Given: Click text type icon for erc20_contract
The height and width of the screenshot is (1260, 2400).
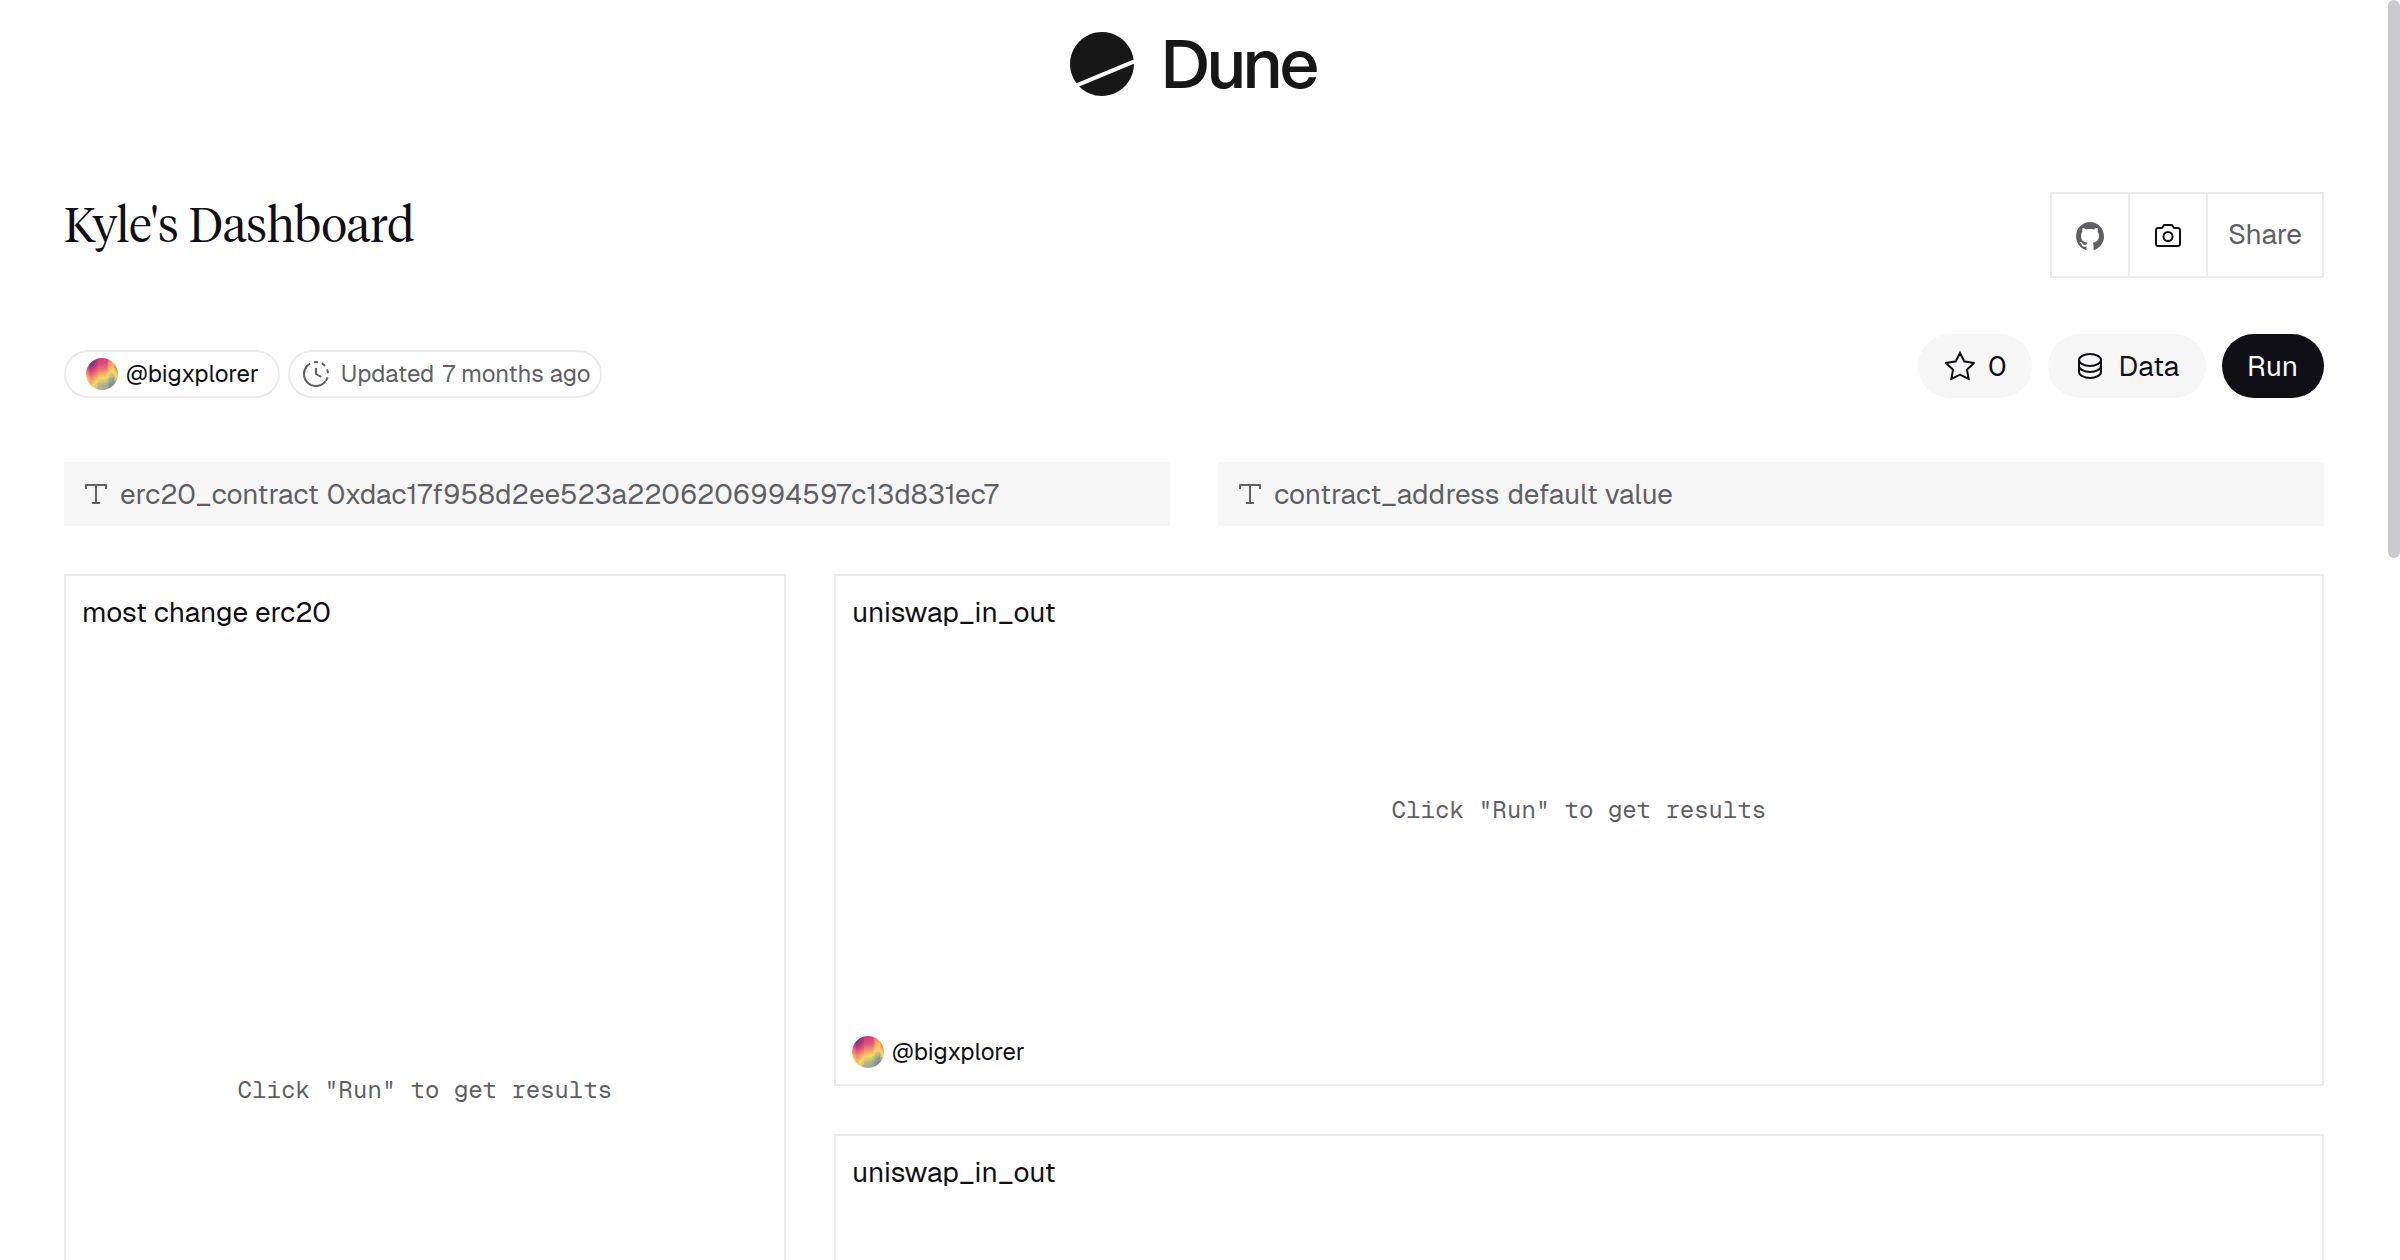Looking at the screenshot, I should click(96, 494).
